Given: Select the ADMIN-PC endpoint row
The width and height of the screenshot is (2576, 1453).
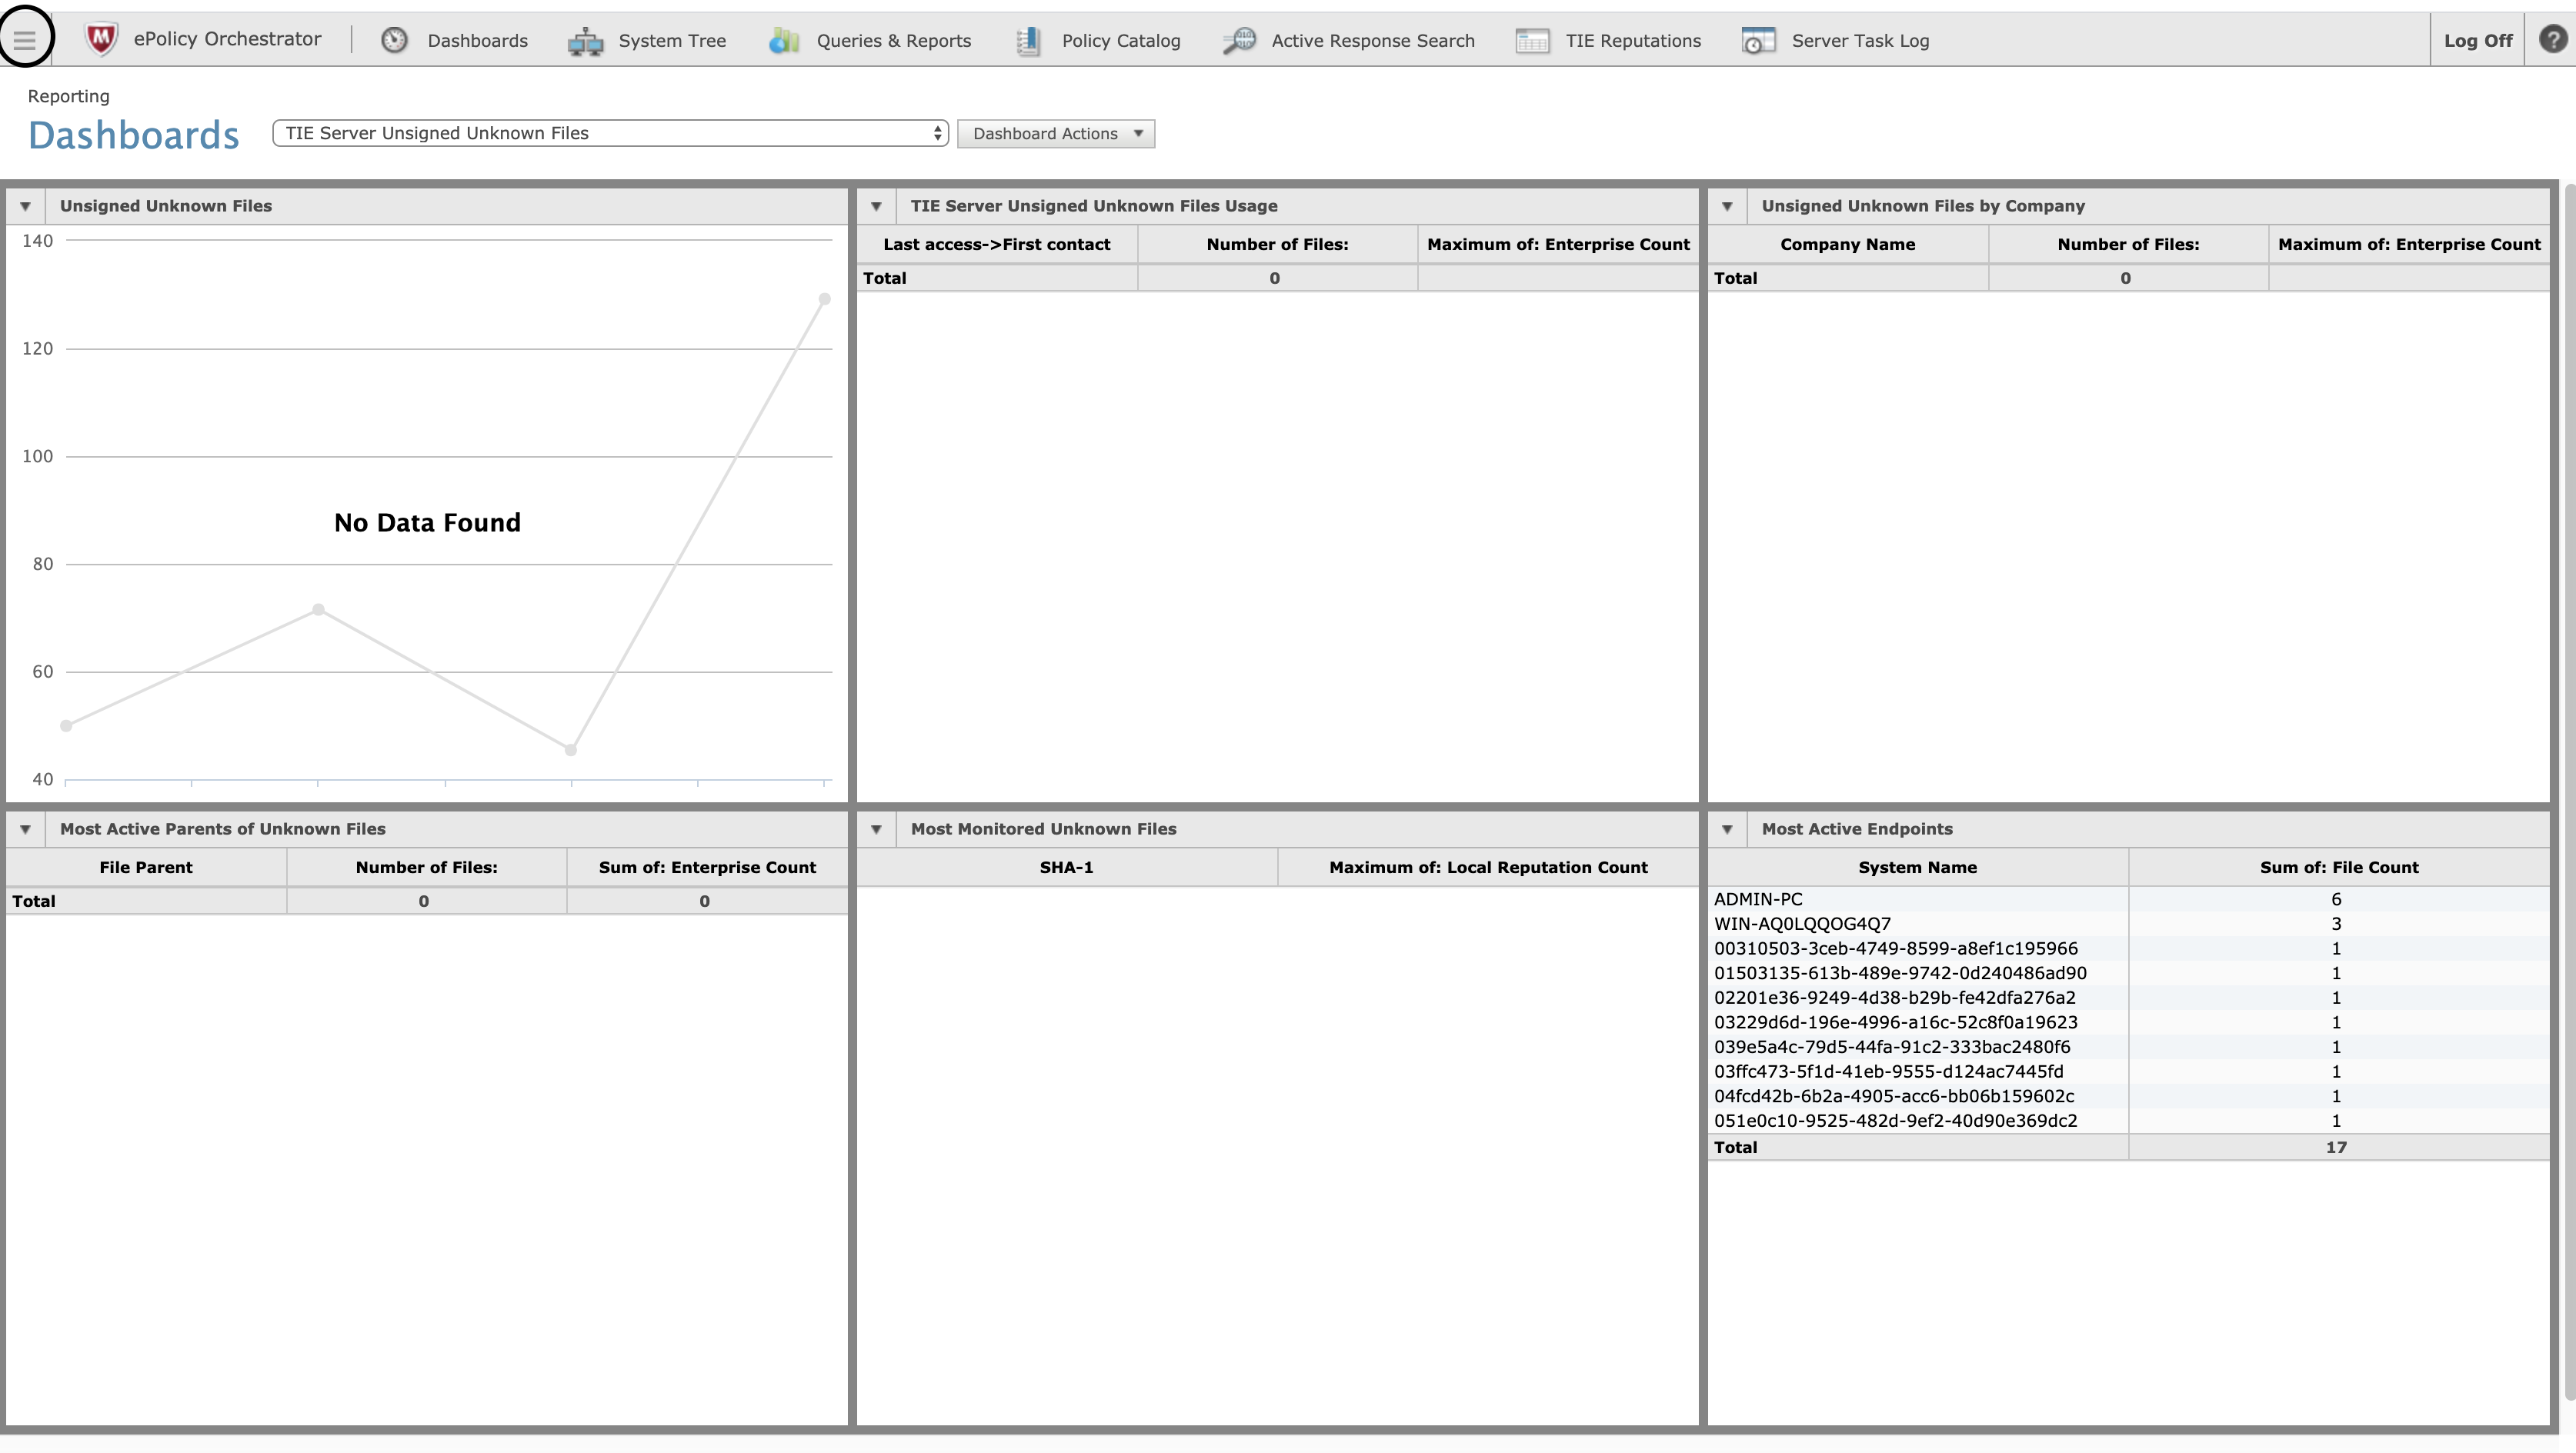Looking at the screenshot, I should coord(1758,899).
